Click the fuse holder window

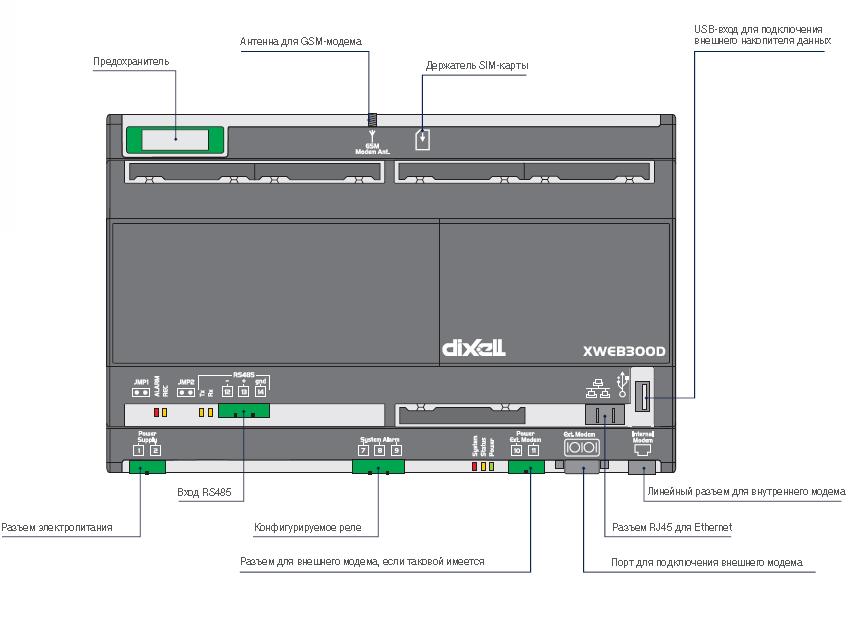[x=175, y=140]
